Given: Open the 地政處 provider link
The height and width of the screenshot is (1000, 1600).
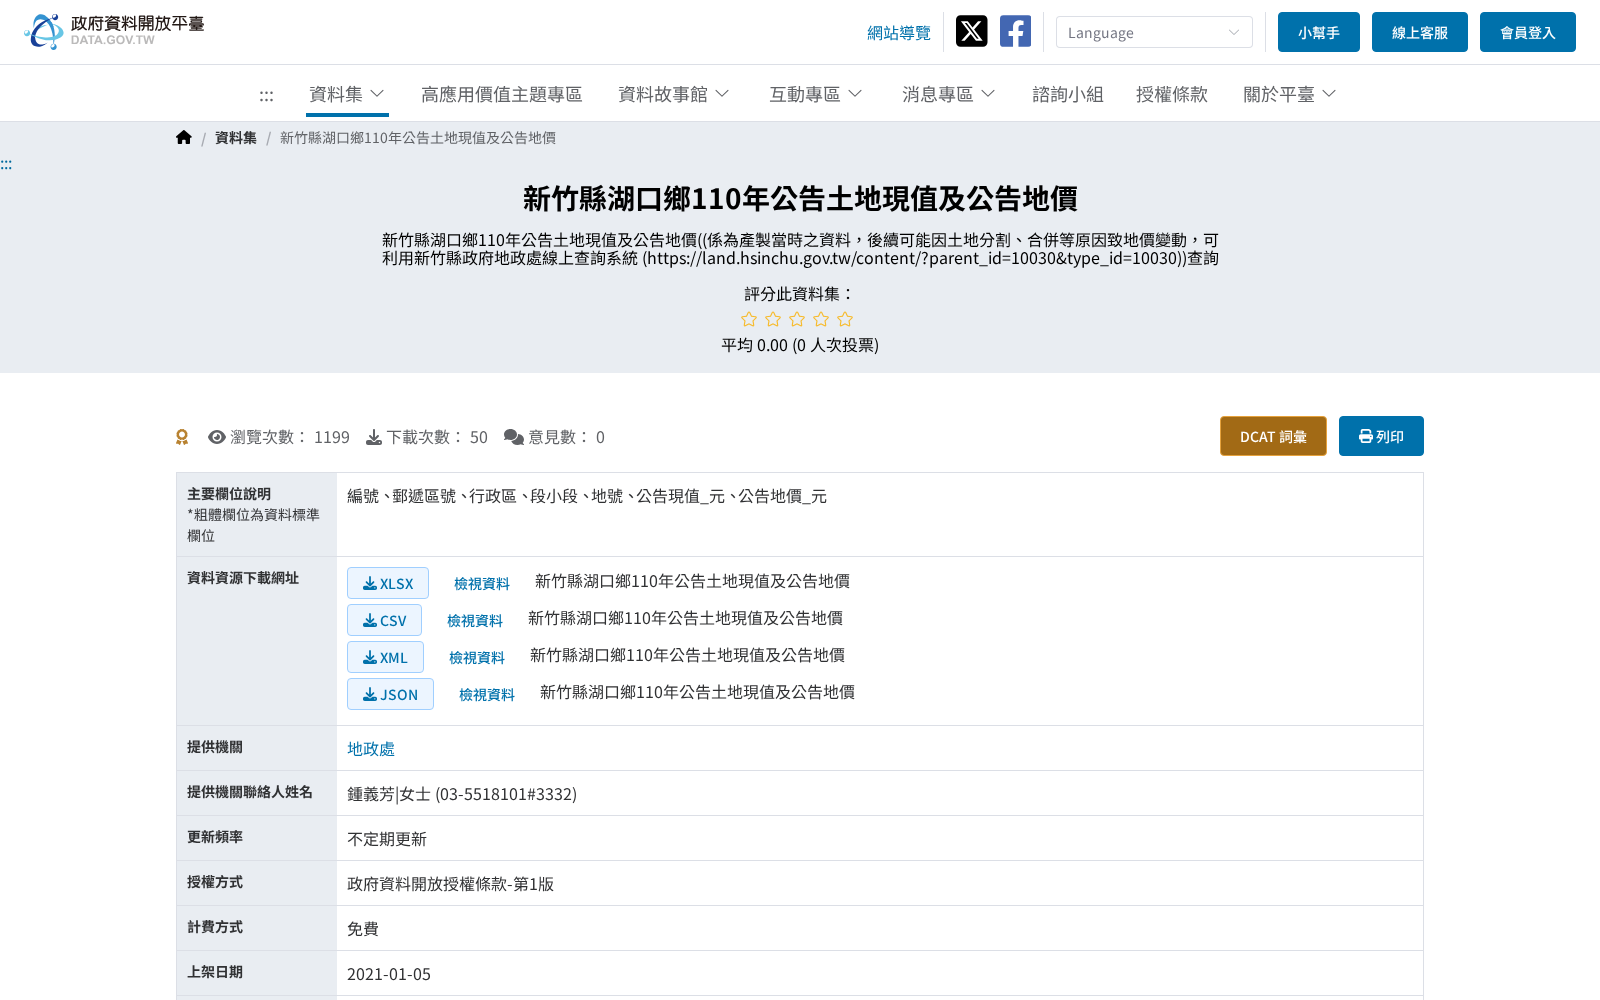Looking at the screenshot, I should 371,749.
